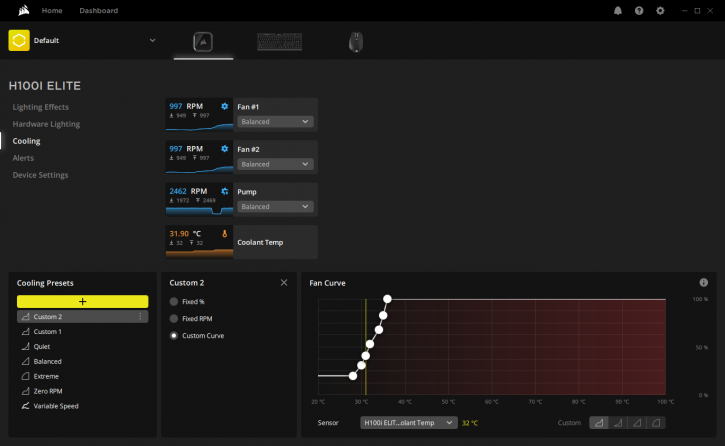Expand Fan #1 Balanced preset dropdown

click(275, 122)
